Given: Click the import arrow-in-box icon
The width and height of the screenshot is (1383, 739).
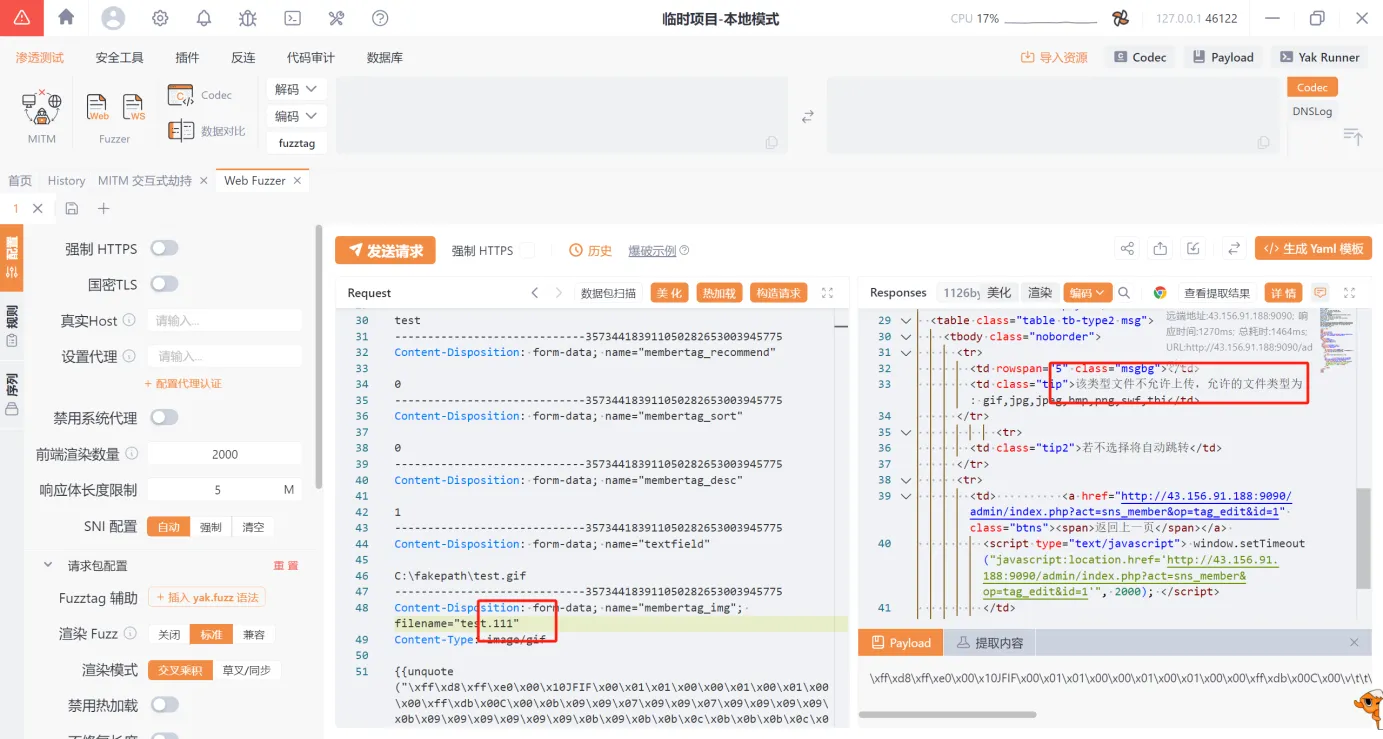Looking at the screenshot, I should tap(1193, 249).
